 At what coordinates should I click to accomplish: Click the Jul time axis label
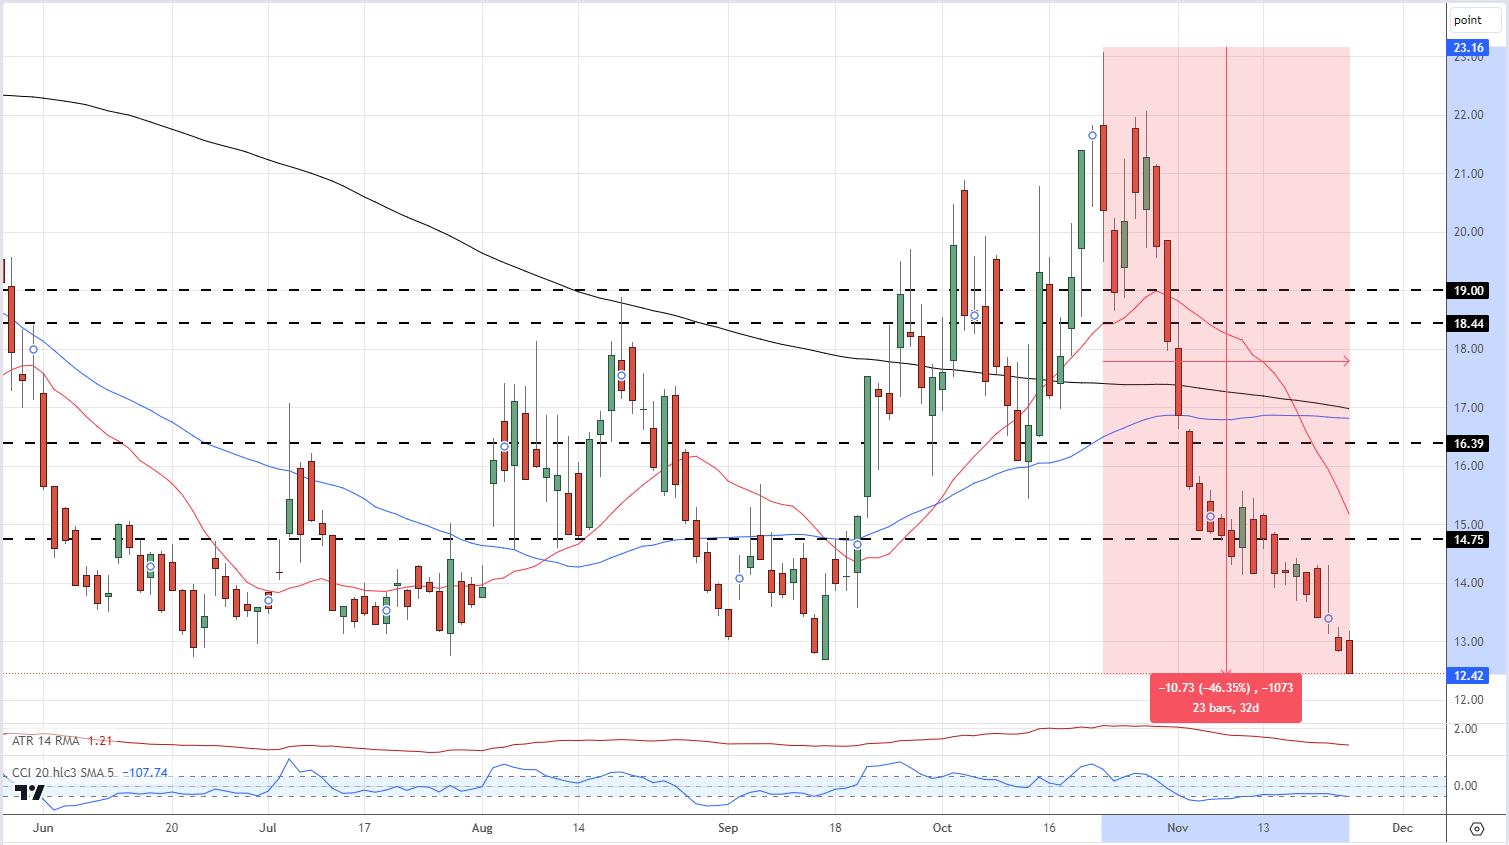[268, 828]
